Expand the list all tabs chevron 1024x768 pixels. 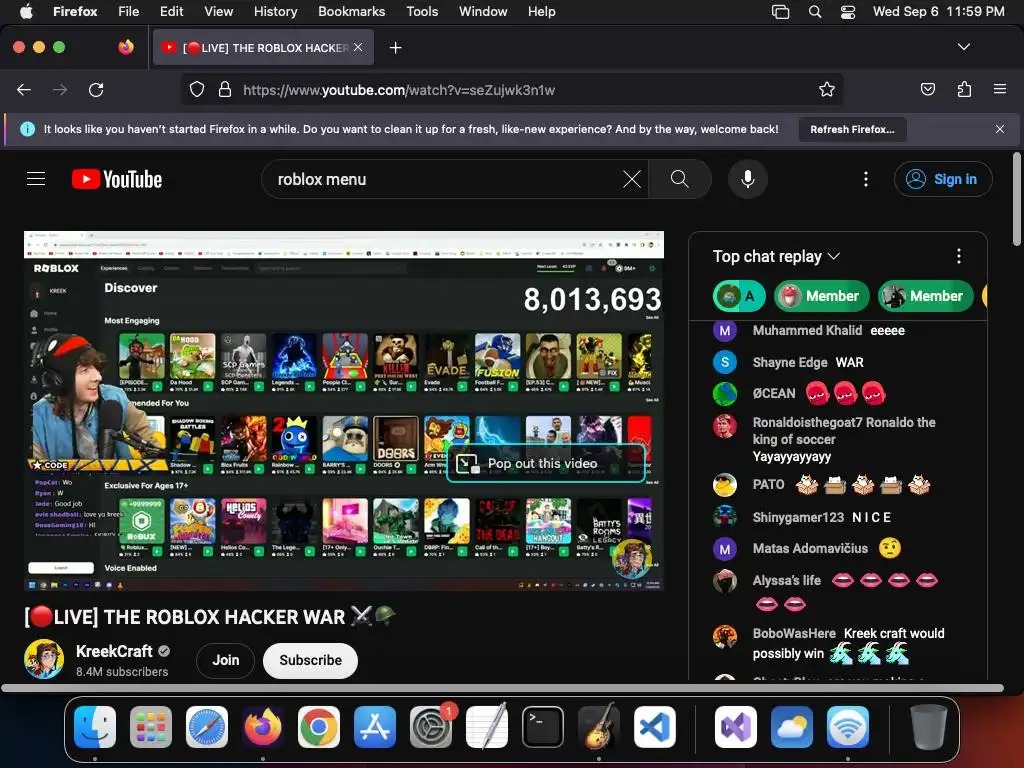(963, 47)
